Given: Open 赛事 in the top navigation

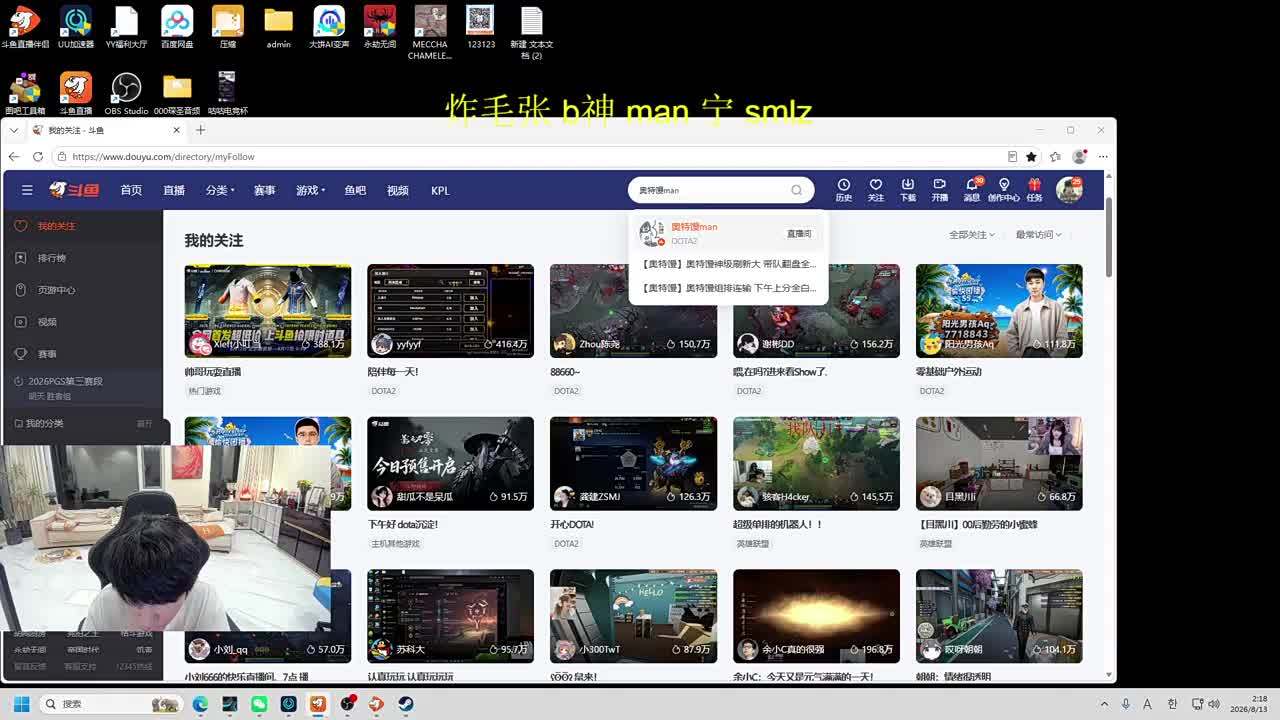Looking at the screenshot, I should [x=264, y=190].
